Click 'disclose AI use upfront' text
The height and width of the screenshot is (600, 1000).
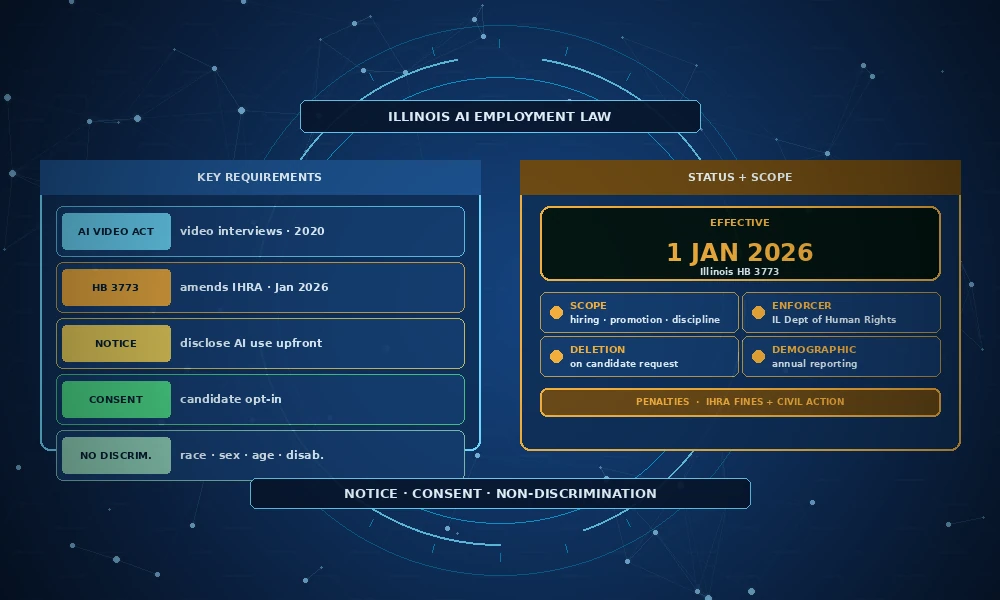tap(251, 343)
